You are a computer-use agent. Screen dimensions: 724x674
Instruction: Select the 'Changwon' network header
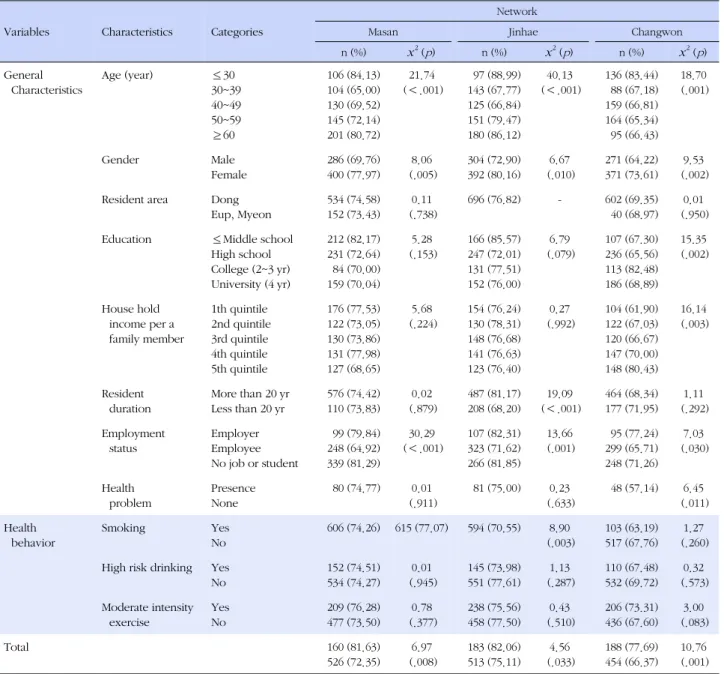pos(657,32)
